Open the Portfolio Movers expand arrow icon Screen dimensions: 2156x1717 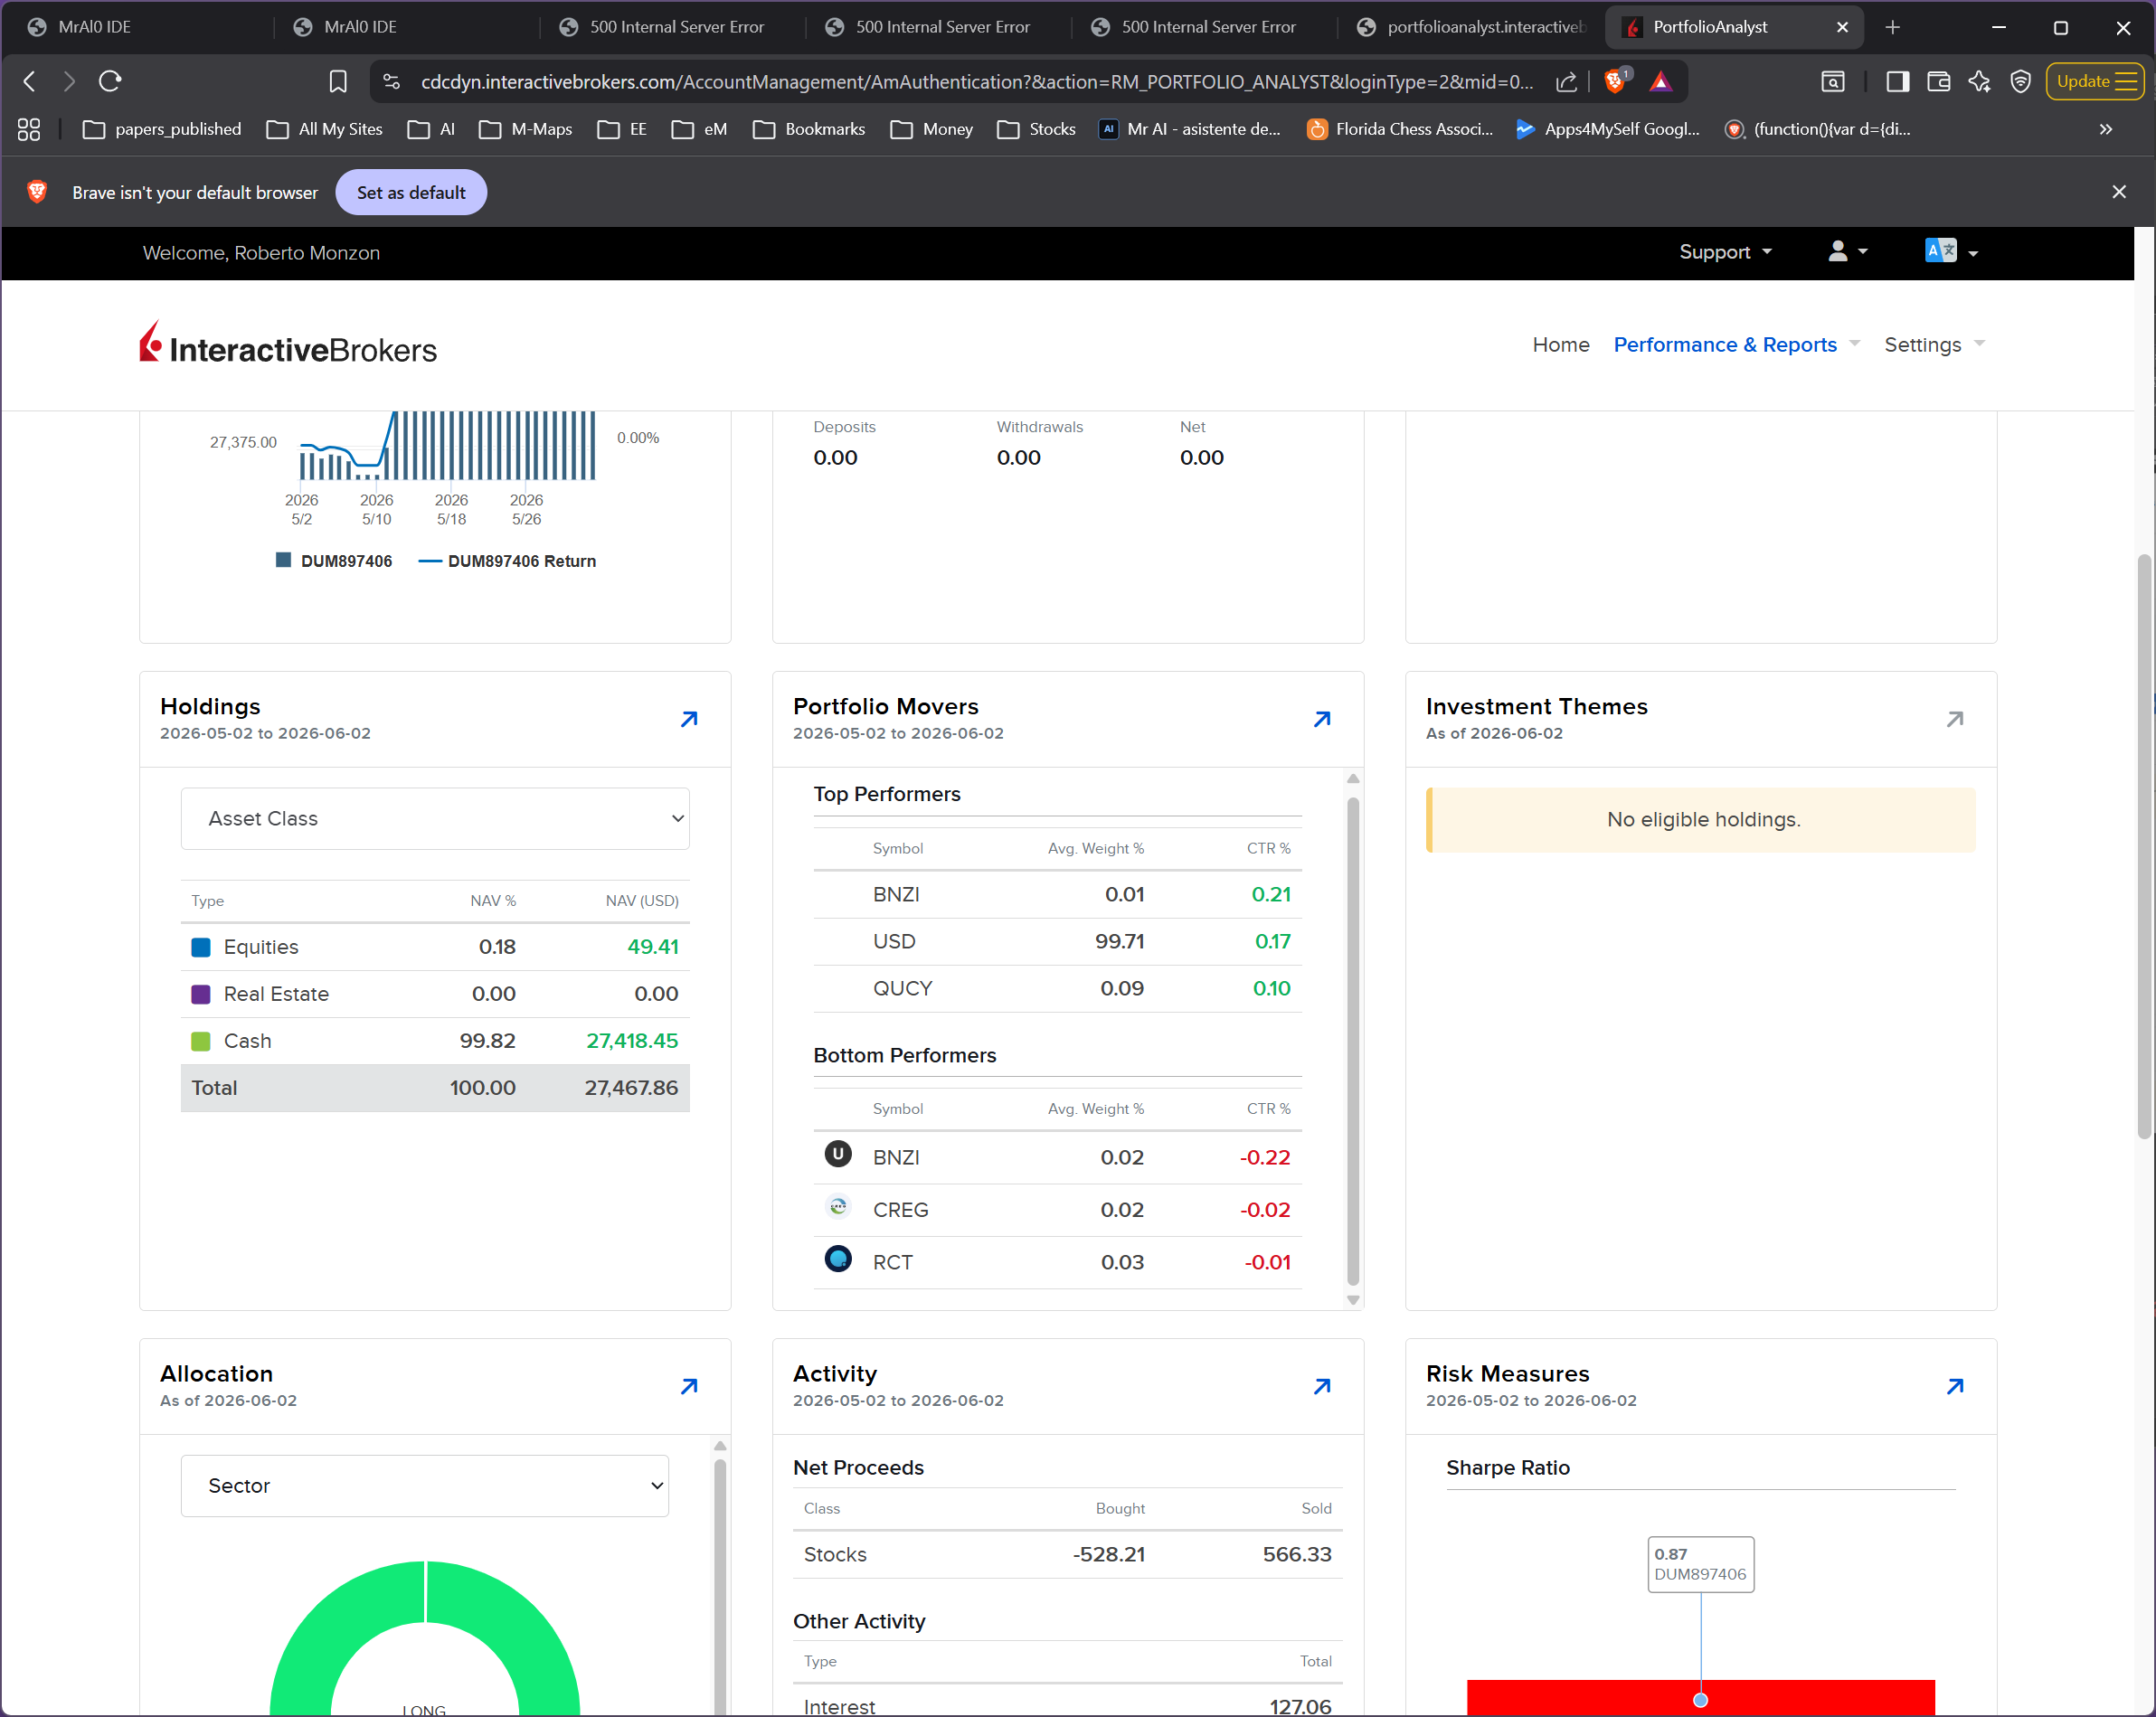click(x=1322, y=719)
